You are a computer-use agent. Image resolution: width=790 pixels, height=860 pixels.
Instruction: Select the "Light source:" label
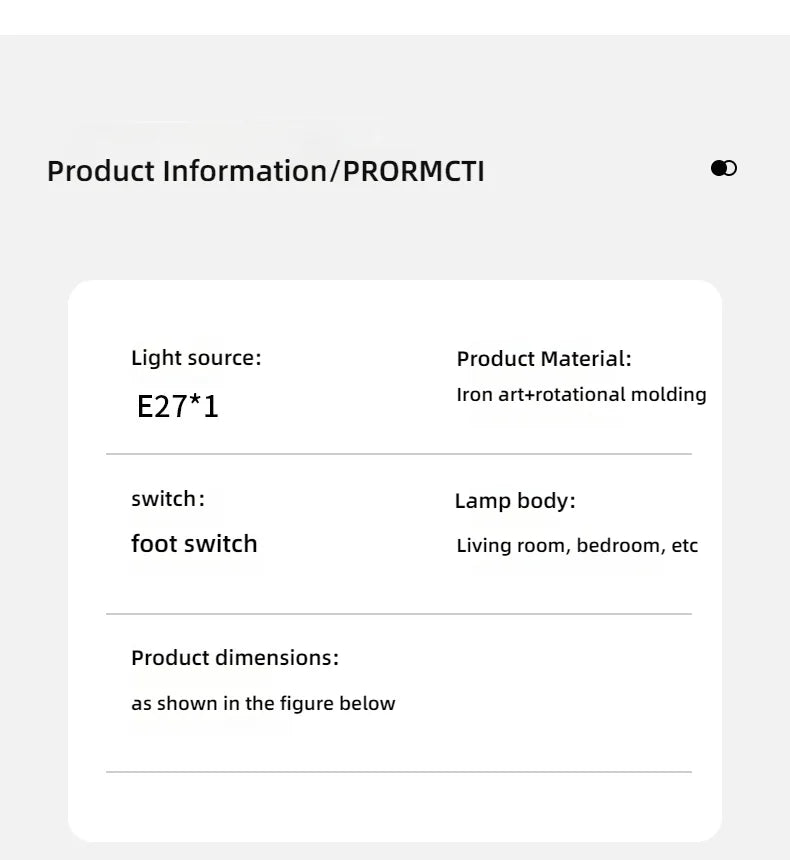(x=196, y=358)
